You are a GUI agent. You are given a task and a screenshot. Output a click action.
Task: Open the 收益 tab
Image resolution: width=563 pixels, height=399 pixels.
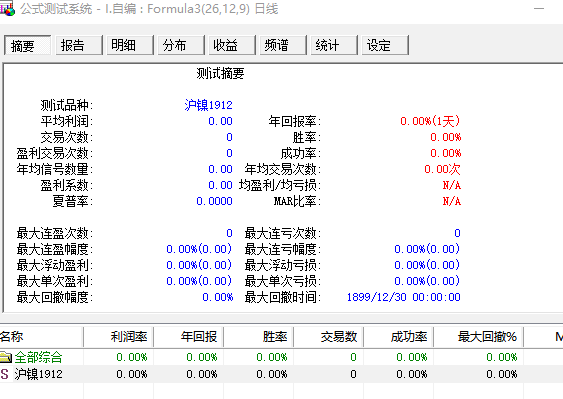click(x=232, y=45)
